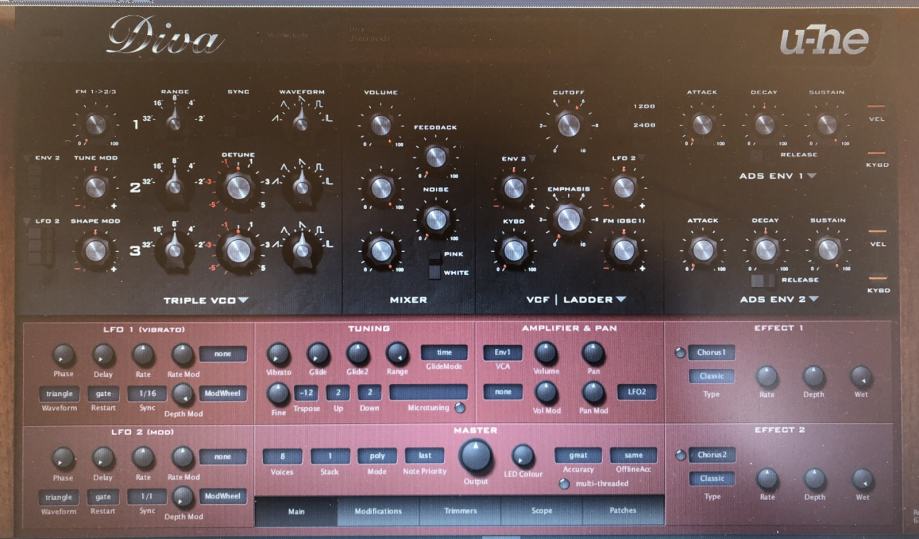This screenshot has height=539, width=919.
Task: Click ENV 1 Sustain knob
Action: 827,124
